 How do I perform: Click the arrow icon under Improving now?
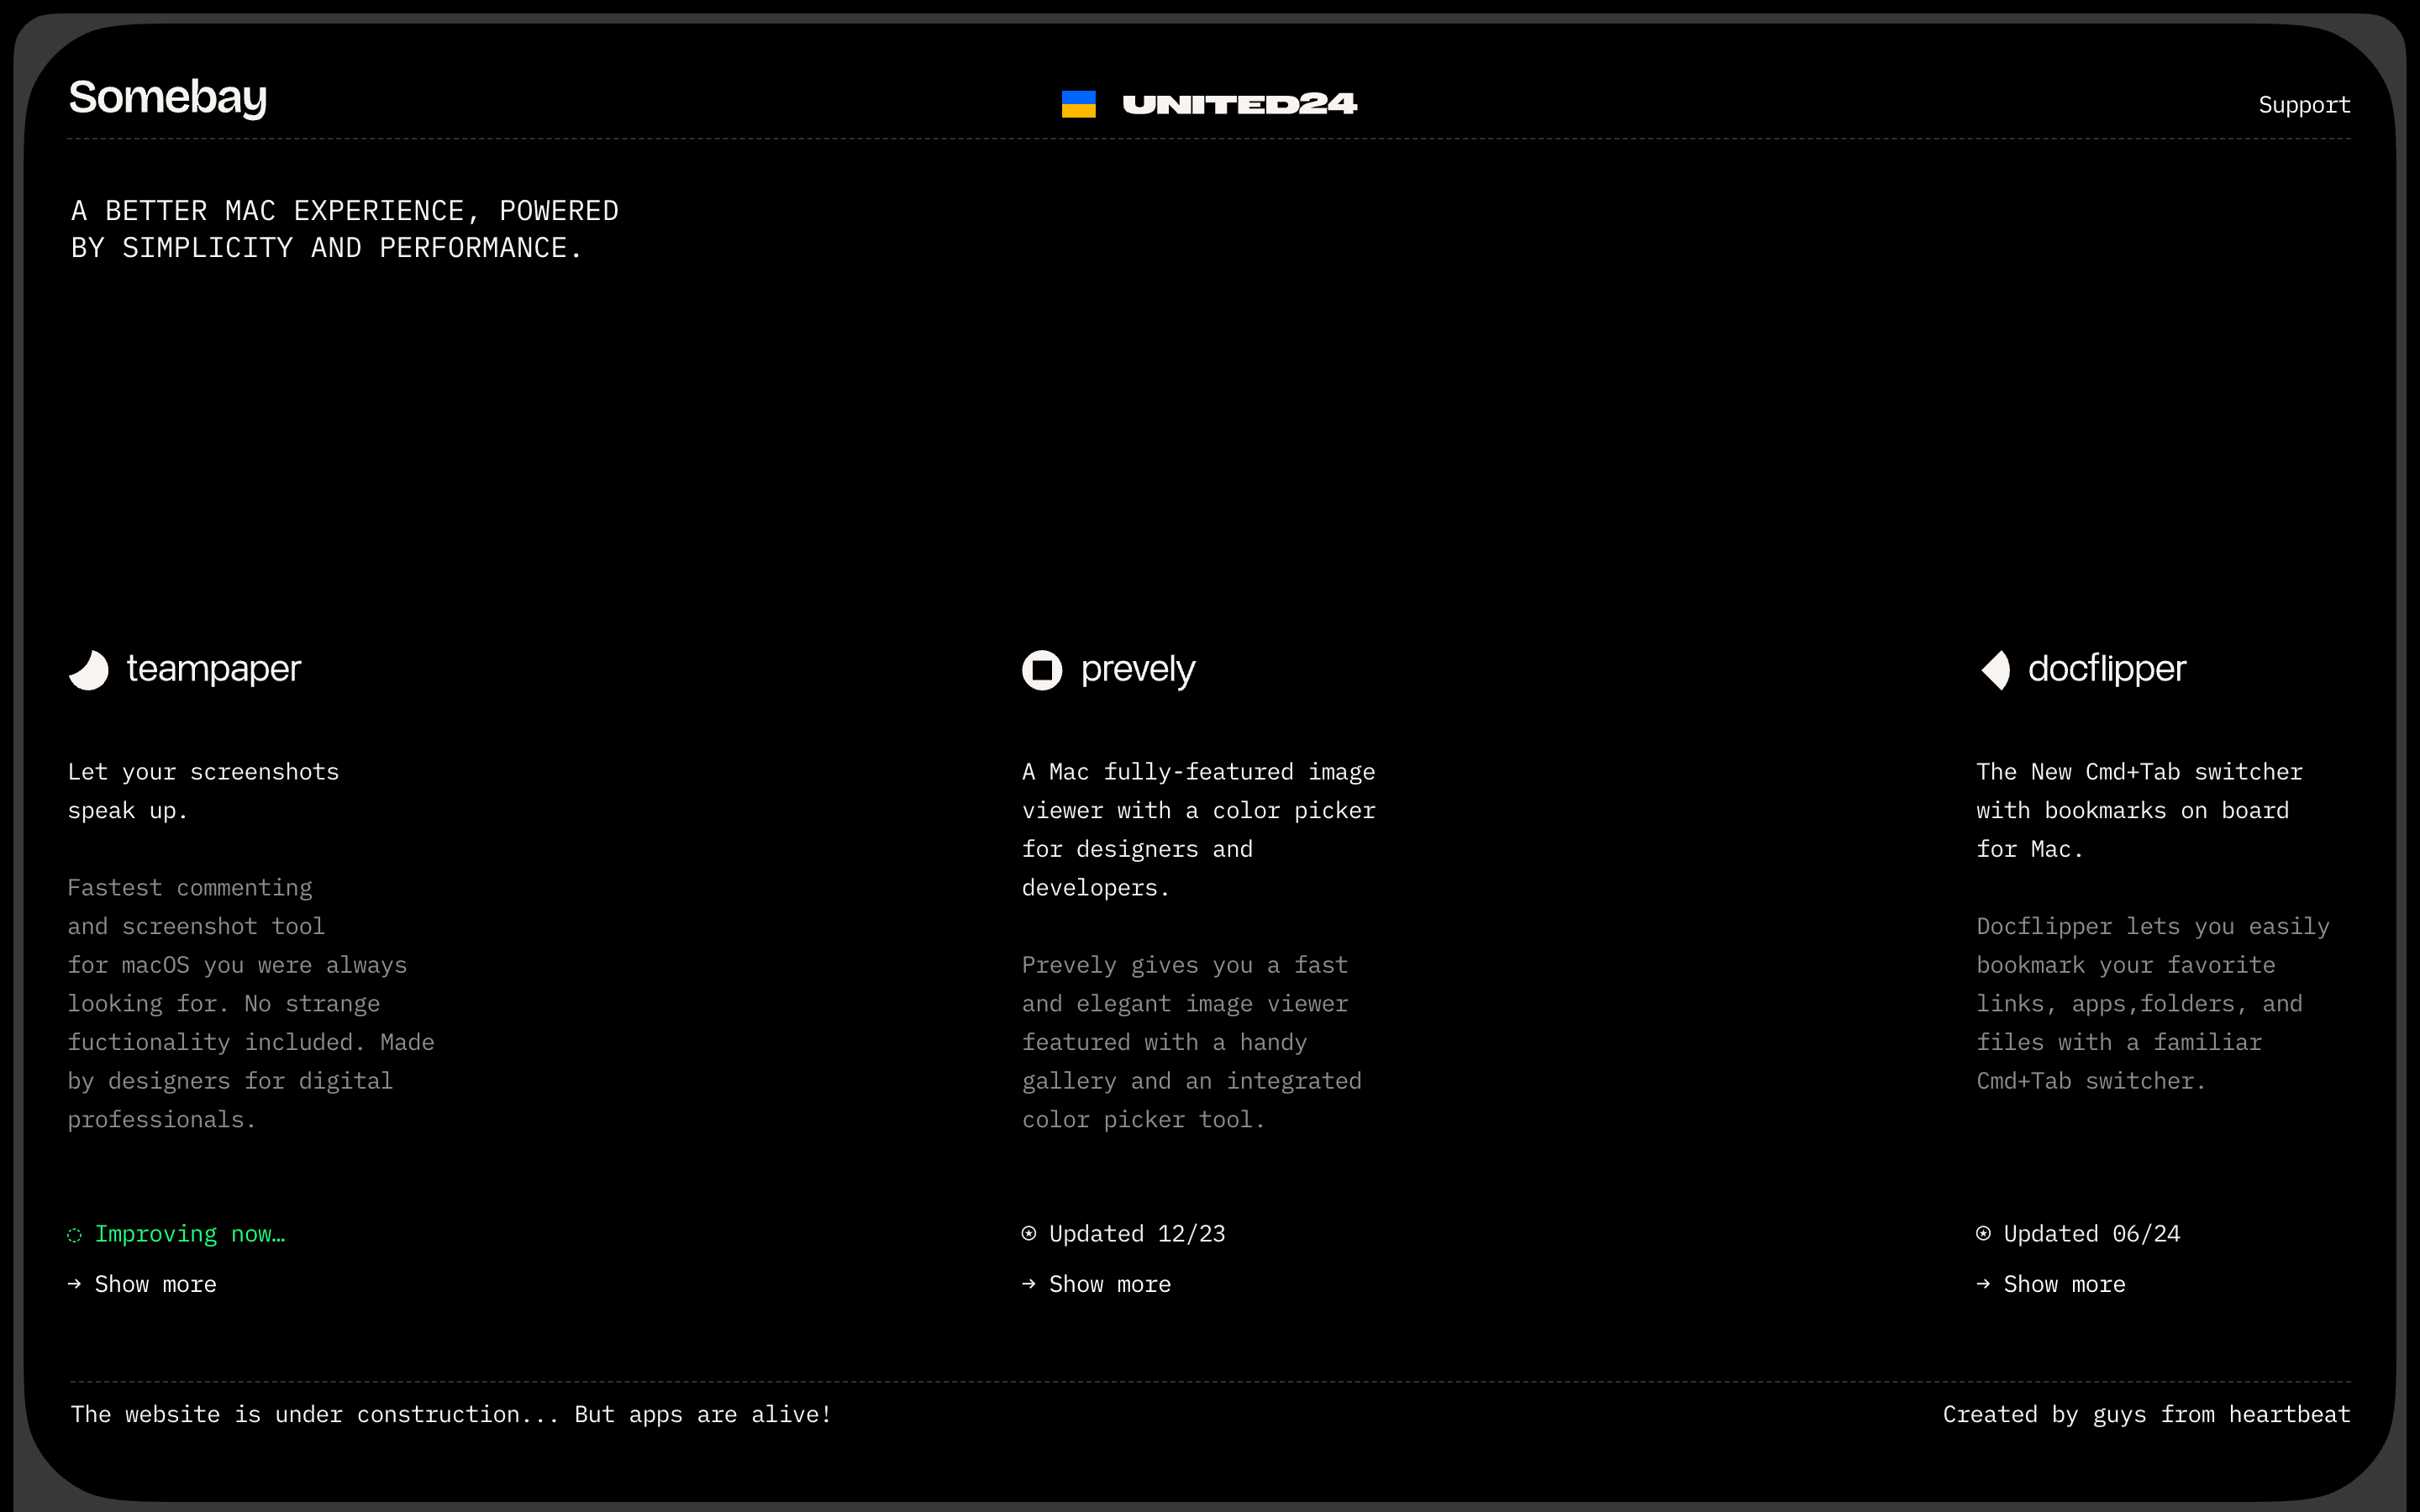[x=75, y=1284]
